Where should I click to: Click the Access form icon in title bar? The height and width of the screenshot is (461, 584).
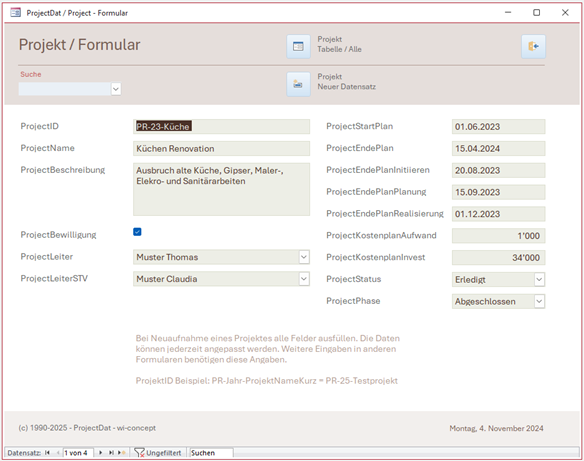pyautogui.click(x=15, y=13)
